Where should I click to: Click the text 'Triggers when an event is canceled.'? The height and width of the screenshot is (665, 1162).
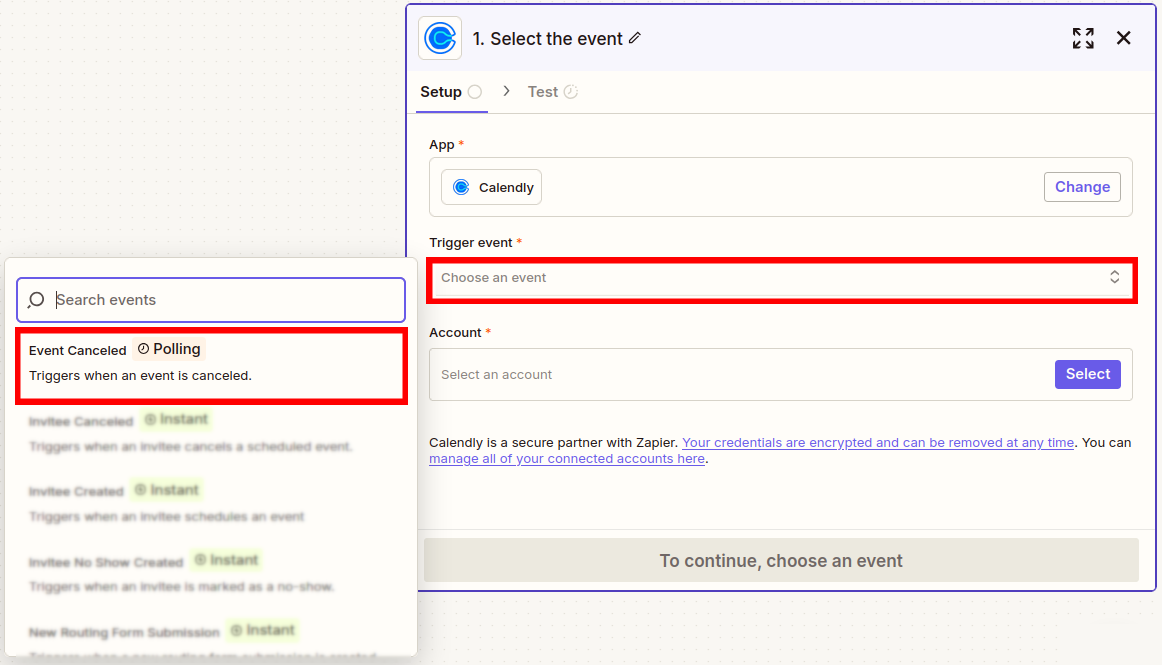(x=140, y=376)
